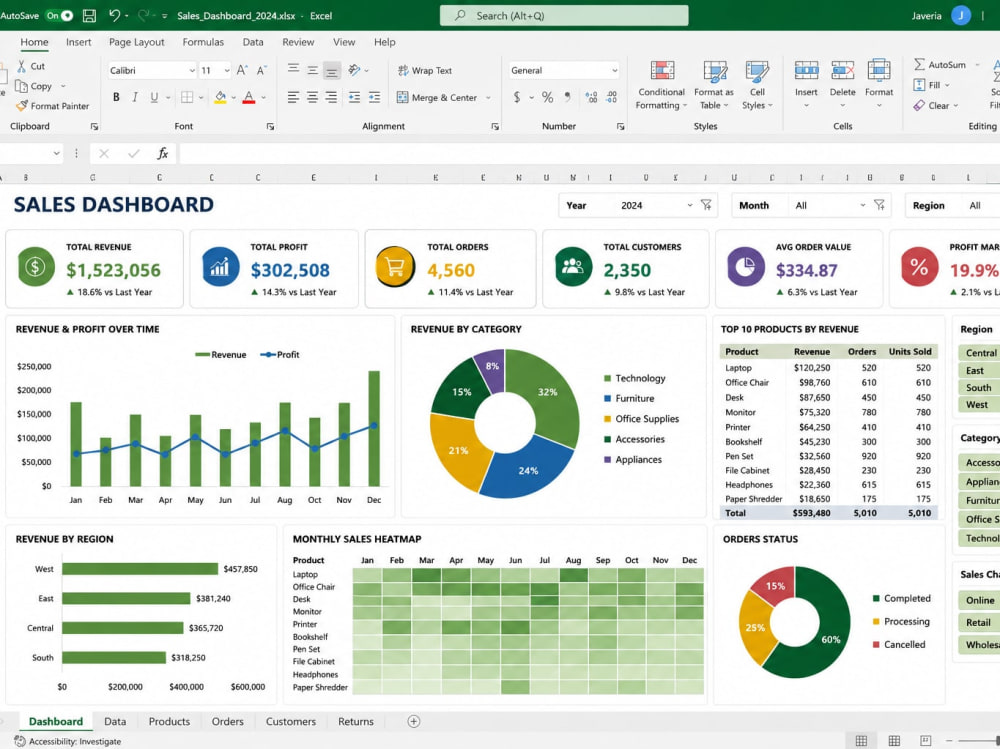Image resolution: width=1000 pixels, height=749 pixels.
Task: Toggle Align Left
Action: pyautogui.click(x=293, y=97)
